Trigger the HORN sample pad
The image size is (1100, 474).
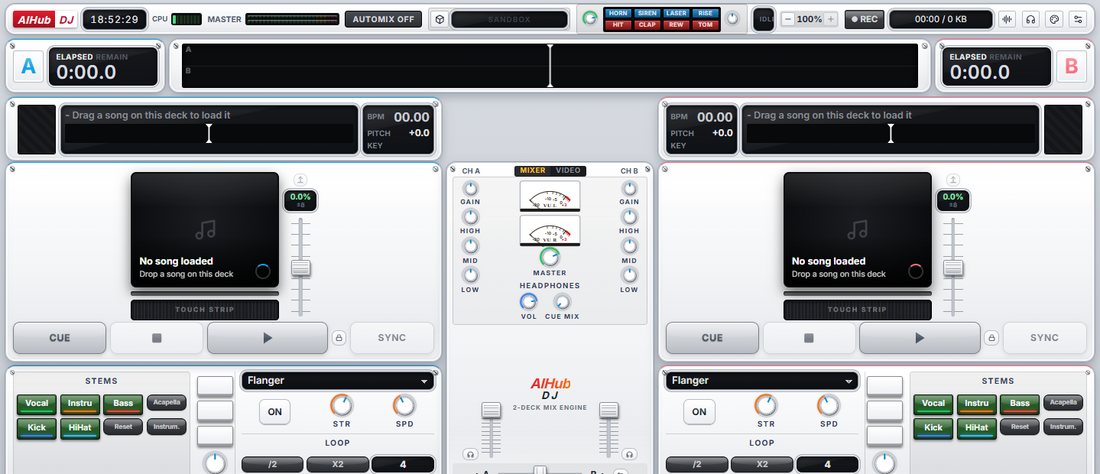click(618, 13)
